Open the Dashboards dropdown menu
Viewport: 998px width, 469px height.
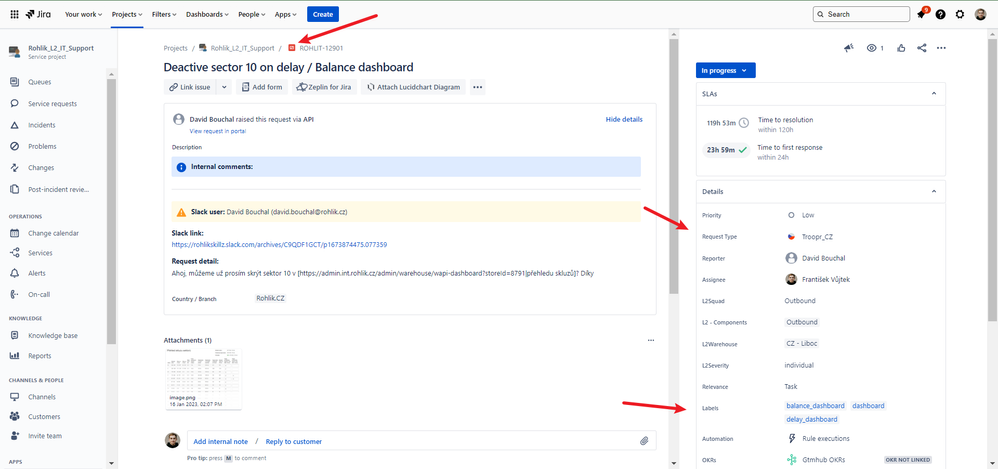(208, 14)
